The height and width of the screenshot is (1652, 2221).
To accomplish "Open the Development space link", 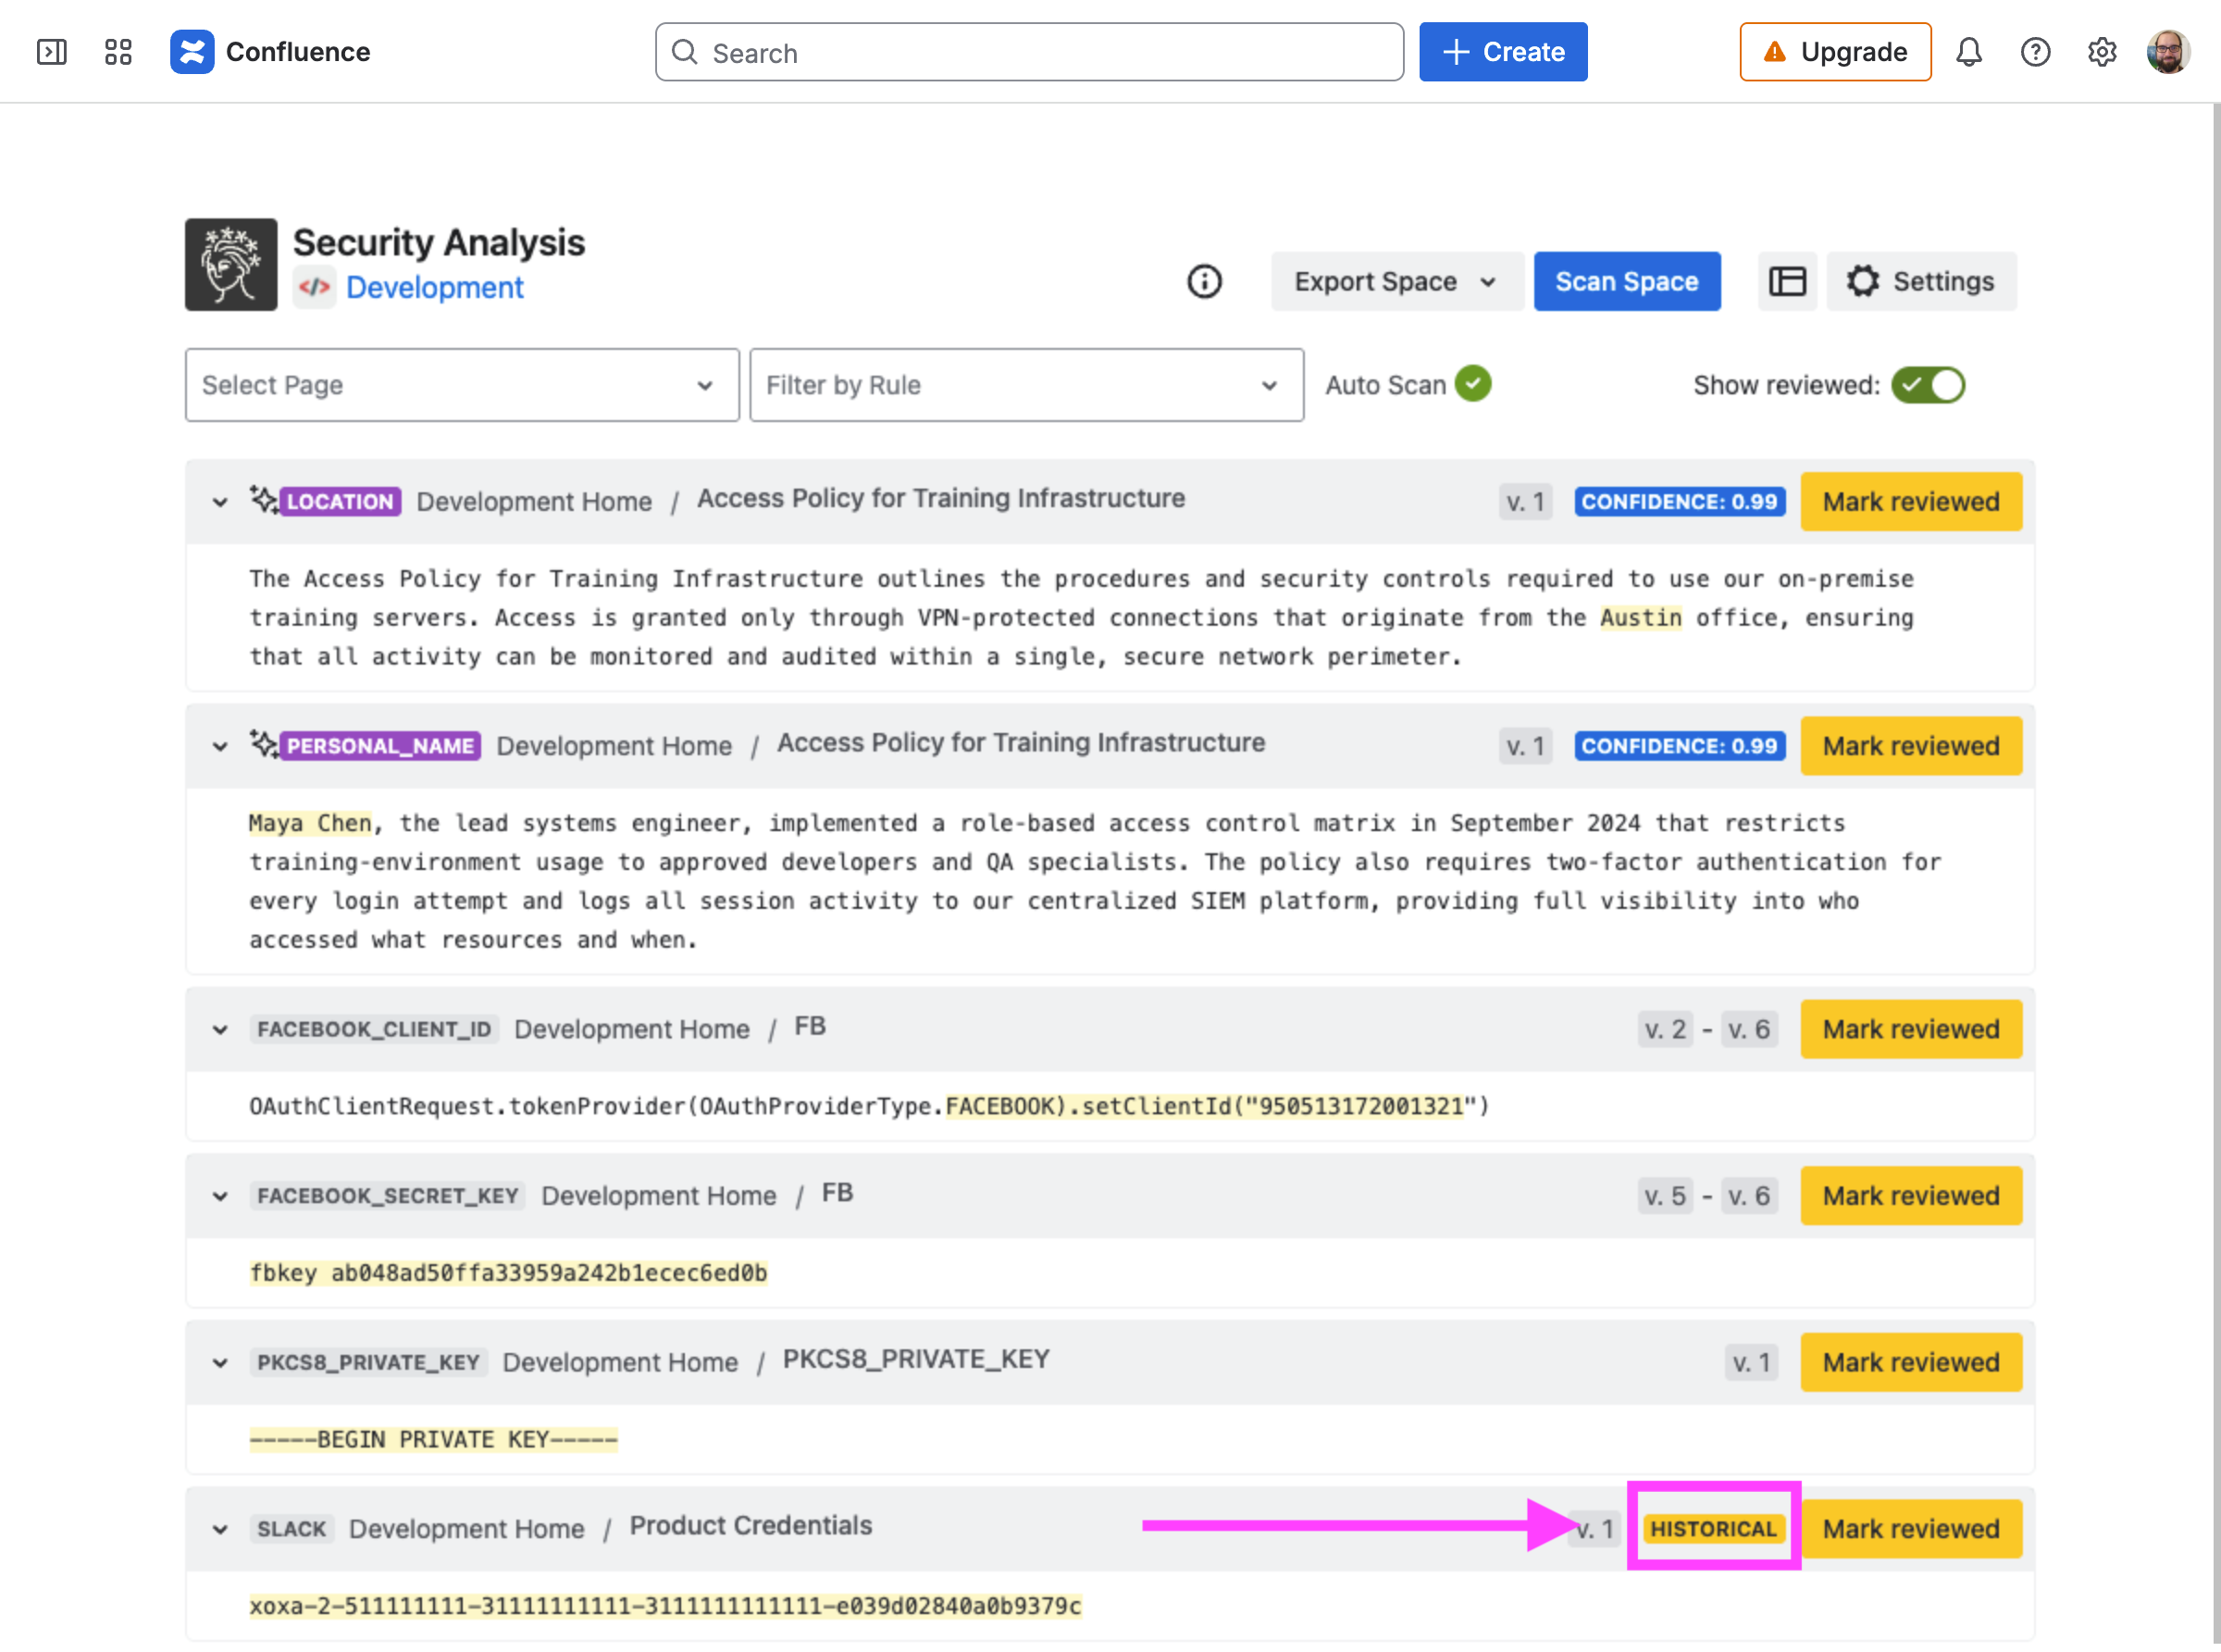I will coord(434,288).
